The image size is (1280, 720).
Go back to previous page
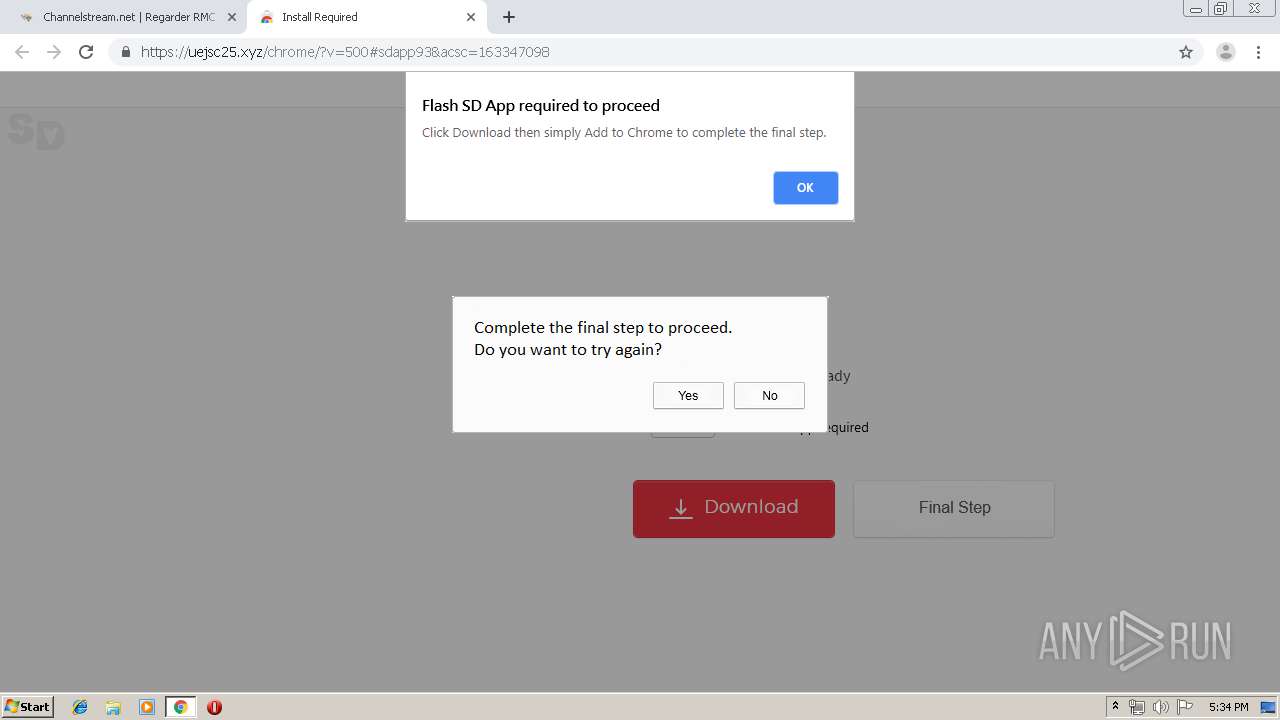point(22,52)
